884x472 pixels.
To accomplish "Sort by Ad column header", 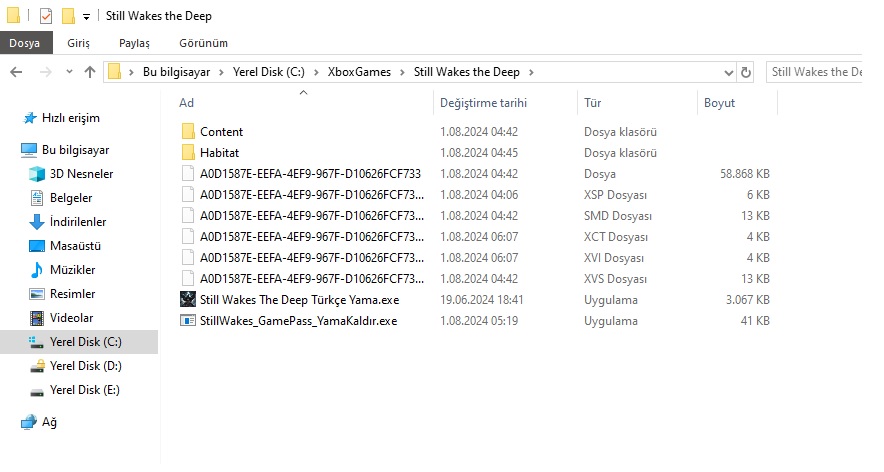I will [187, 103].
